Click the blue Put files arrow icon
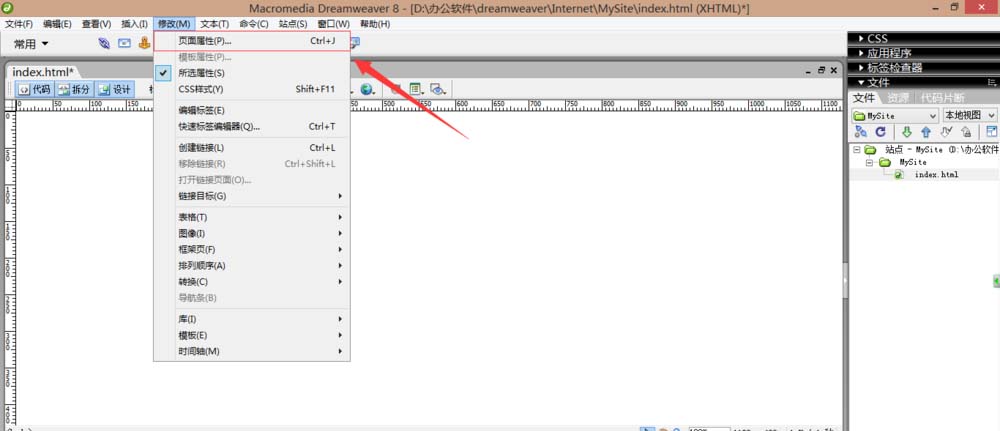Viewport: 1000px width, 431px height. click(926, 132)
